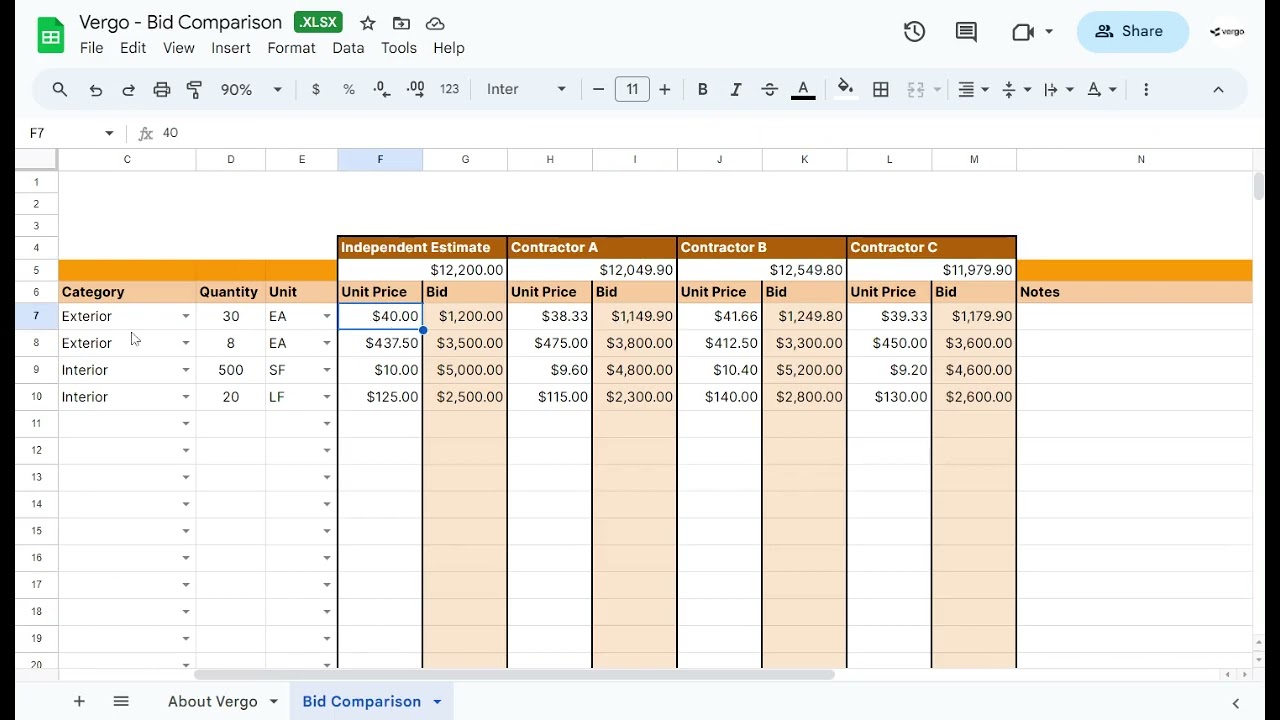Viewport: 1280px width, 720px height.
Task: Click the .XLSX file badge
Action: (x=319, y=22)
